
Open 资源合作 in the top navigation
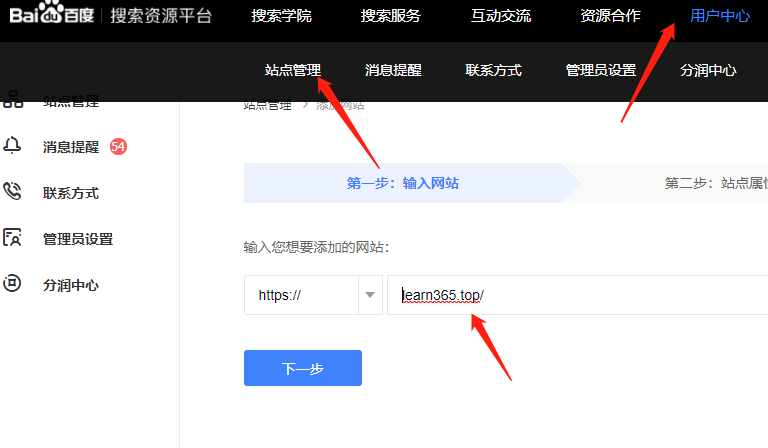(610, 16)
